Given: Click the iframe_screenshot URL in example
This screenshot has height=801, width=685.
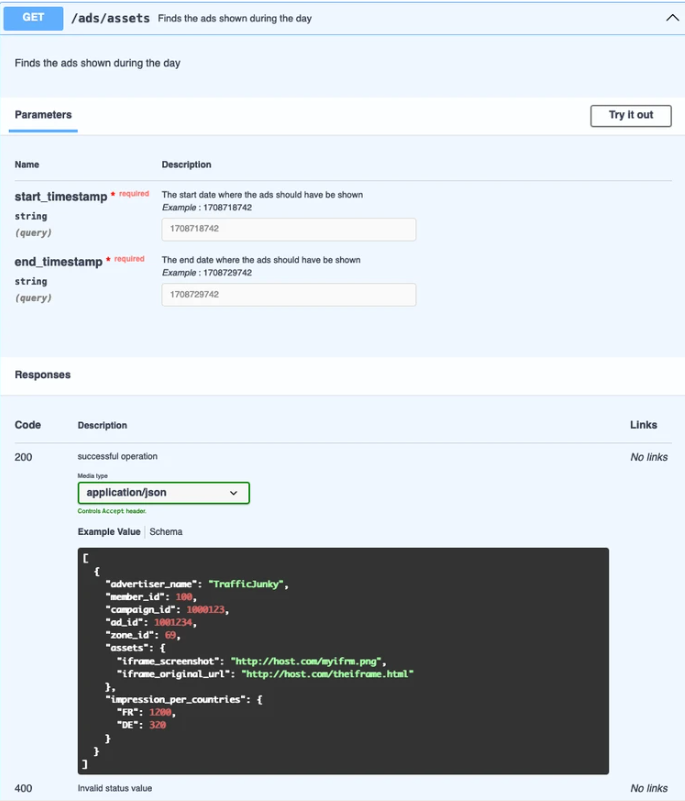Looking at the screenshot, I should [x=307, y=661].
